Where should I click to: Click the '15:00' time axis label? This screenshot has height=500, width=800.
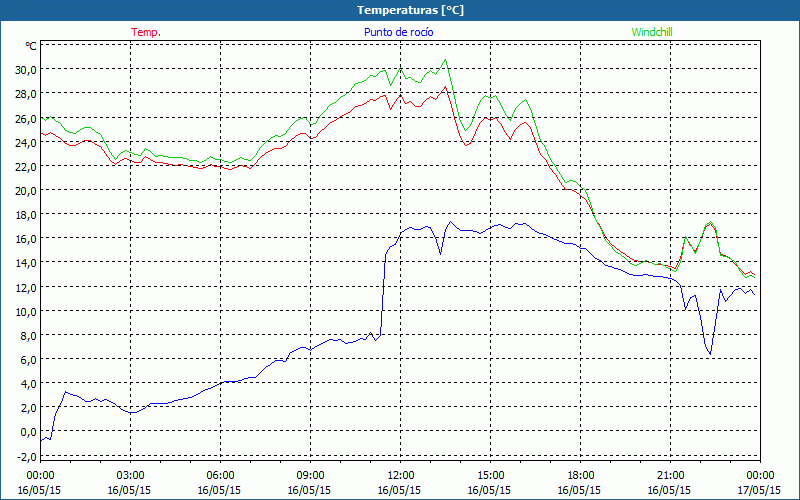[x=490, y=476]
